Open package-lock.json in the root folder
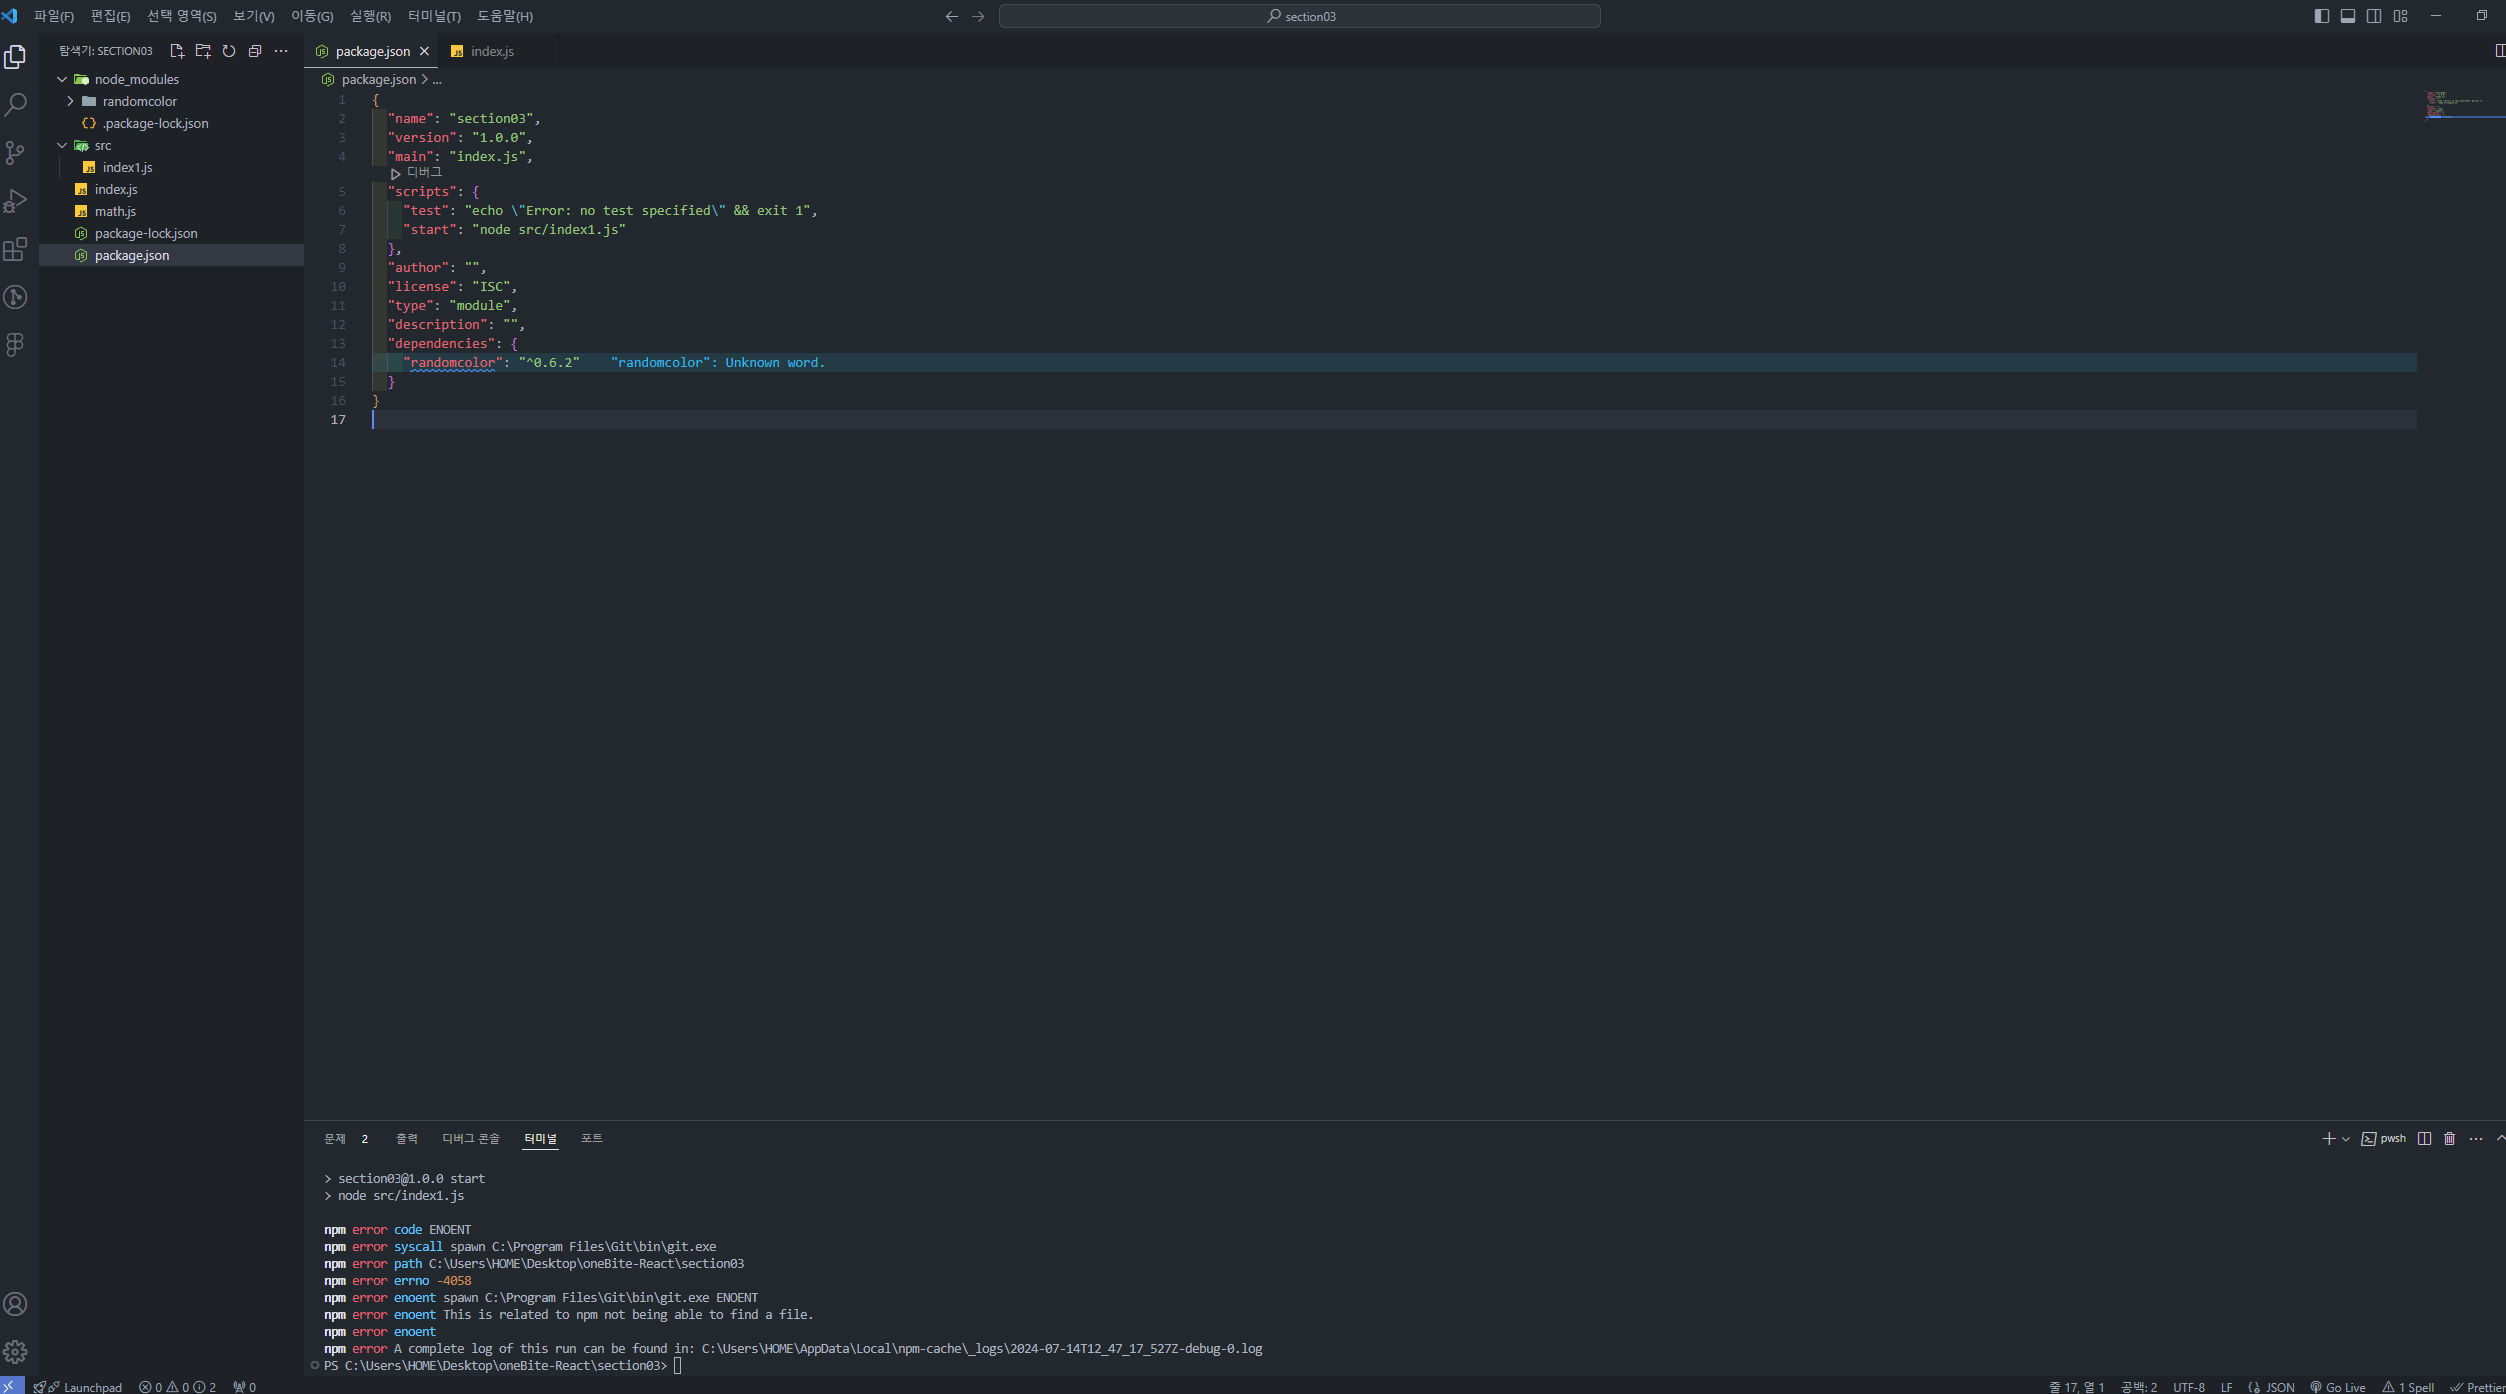The width and height of the screenshot is (2506, 1394). pyautogui.click(x=146, y=233)
